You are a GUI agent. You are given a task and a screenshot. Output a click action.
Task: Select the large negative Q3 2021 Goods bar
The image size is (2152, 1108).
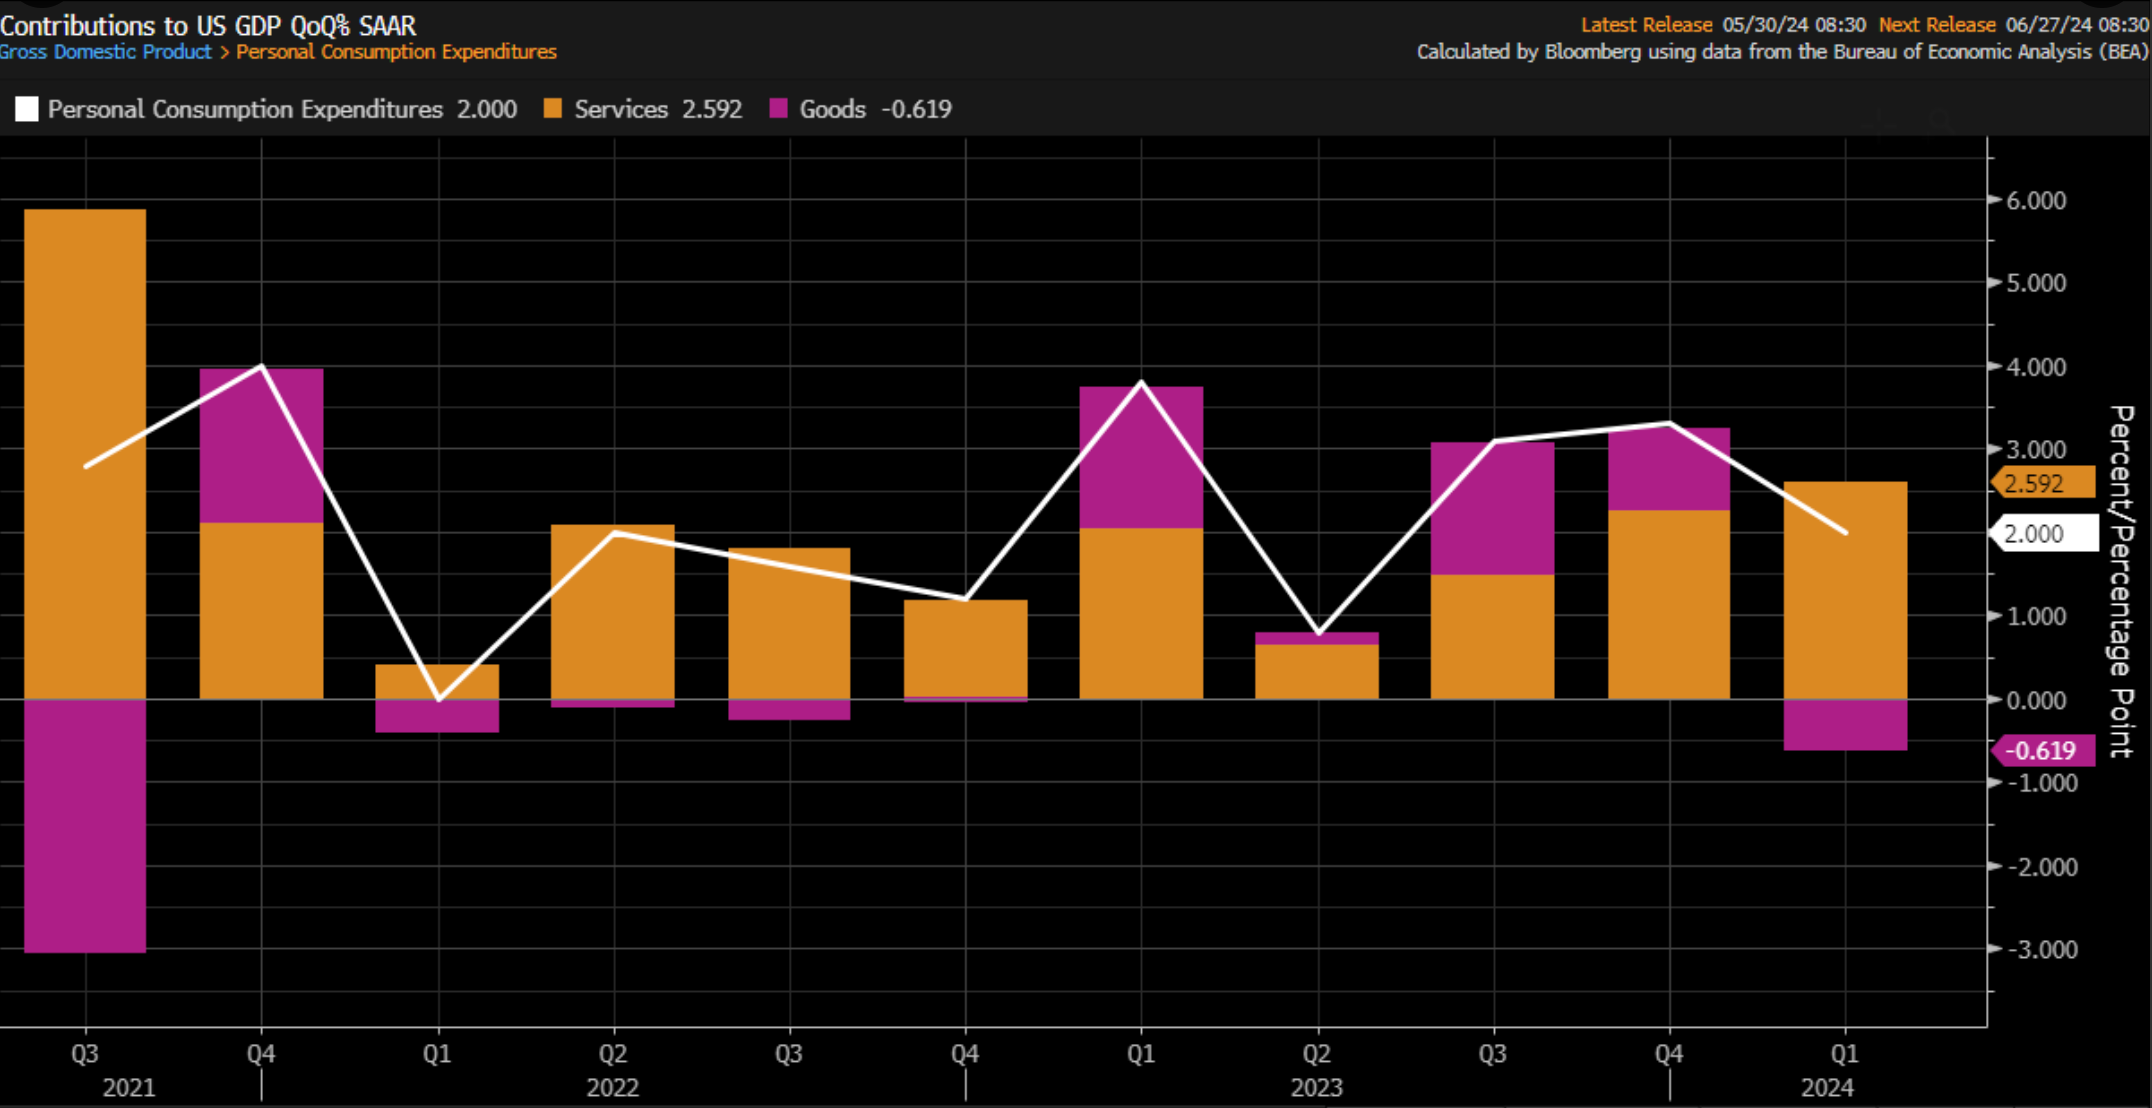(85, 825)
